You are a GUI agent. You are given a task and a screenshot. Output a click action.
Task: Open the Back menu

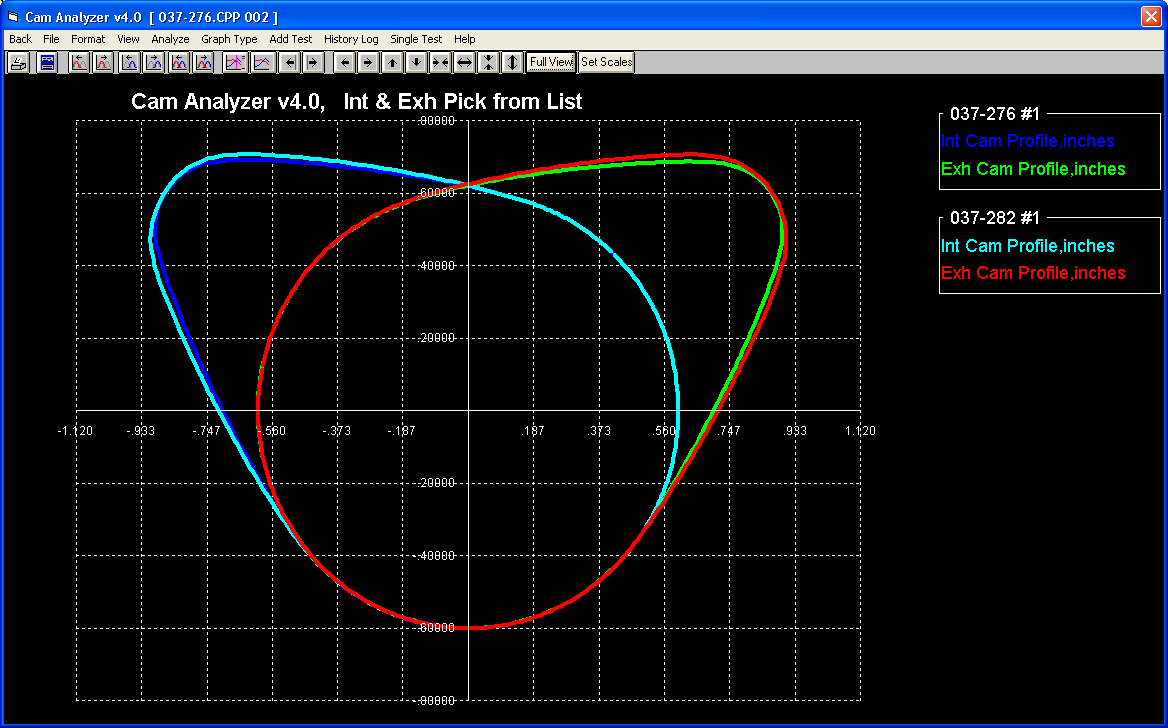pos(21,39)
